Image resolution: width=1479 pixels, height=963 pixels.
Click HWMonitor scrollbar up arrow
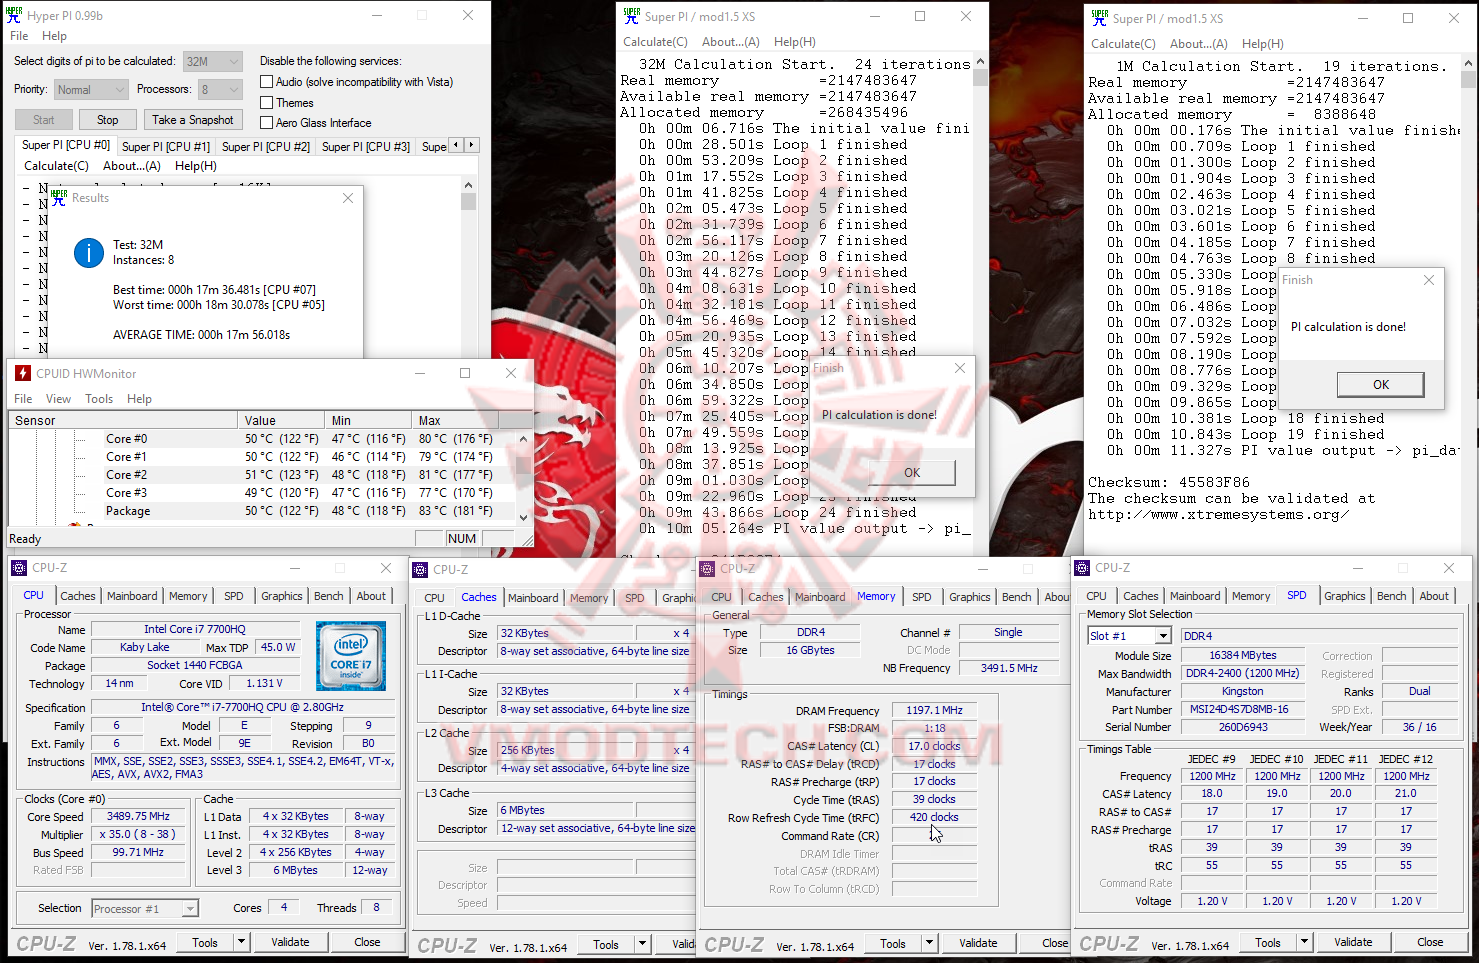click(523, 438)
